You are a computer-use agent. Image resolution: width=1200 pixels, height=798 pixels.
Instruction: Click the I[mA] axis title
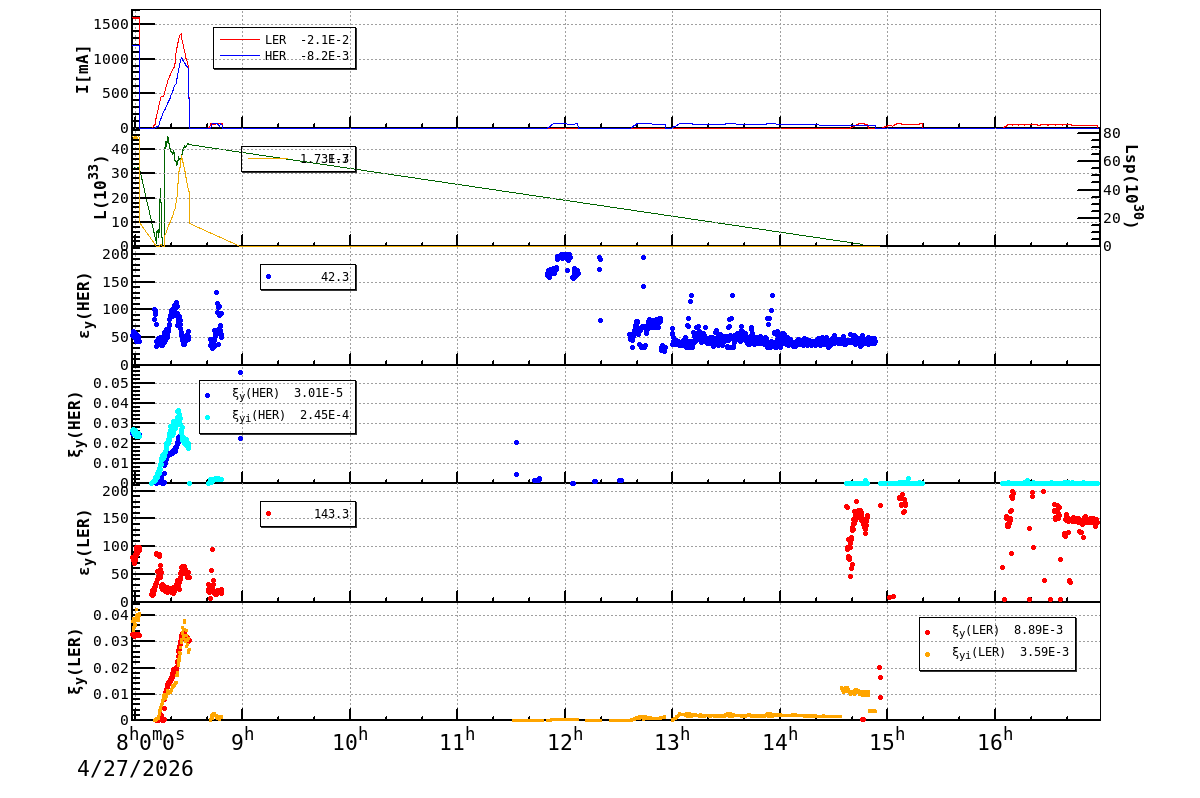(x=83, y=69)
